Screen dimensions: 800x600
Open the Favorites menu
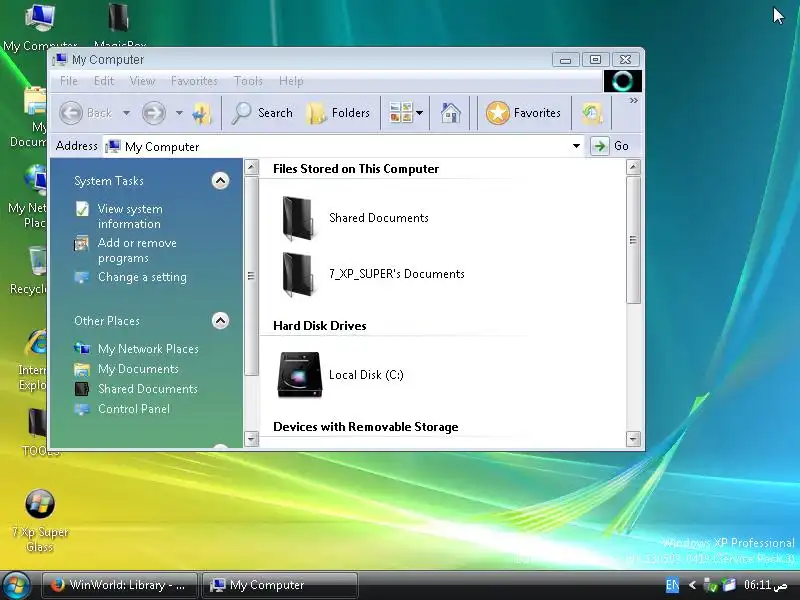tap(194, 81)
